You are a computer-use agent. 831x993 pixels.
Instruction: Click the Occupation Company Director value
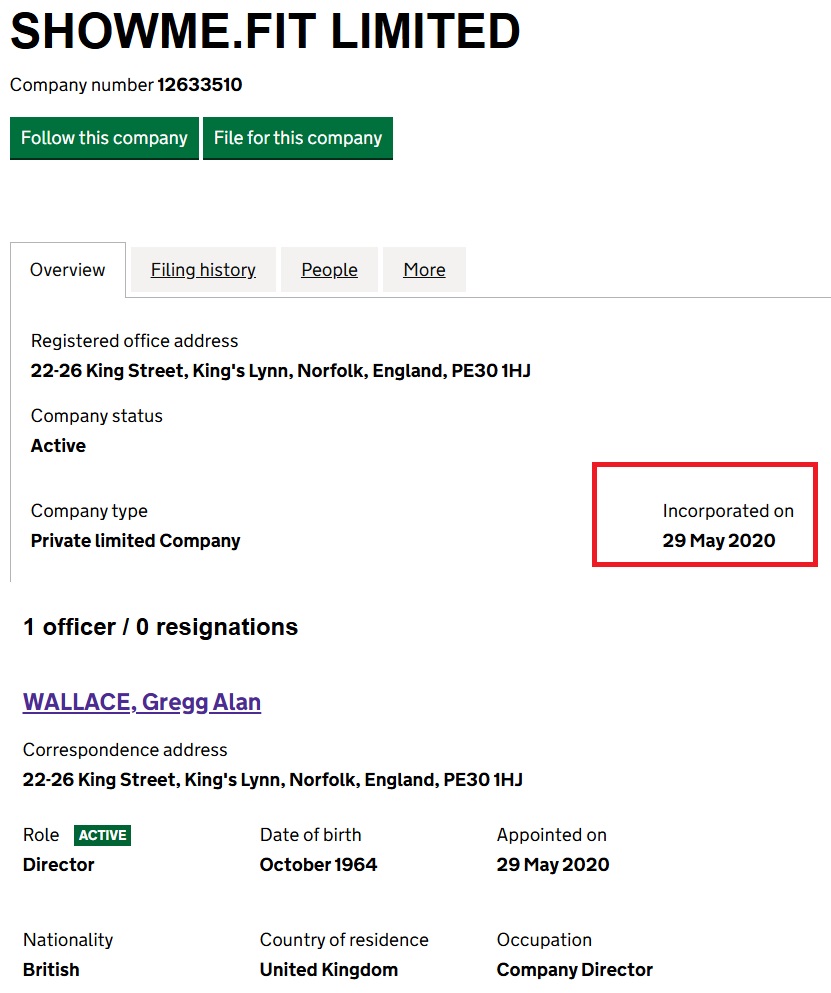(574, 970)
